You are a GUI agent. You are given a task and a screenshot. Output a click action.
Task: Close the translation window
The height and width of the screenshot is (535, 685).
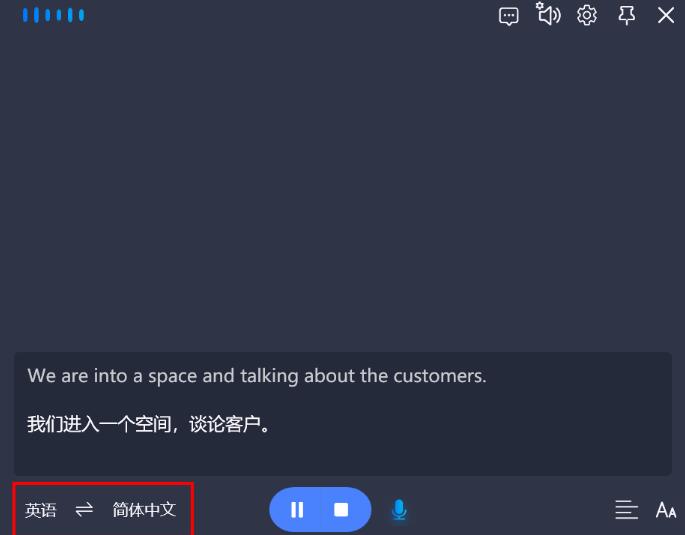[x=666, y=16]
